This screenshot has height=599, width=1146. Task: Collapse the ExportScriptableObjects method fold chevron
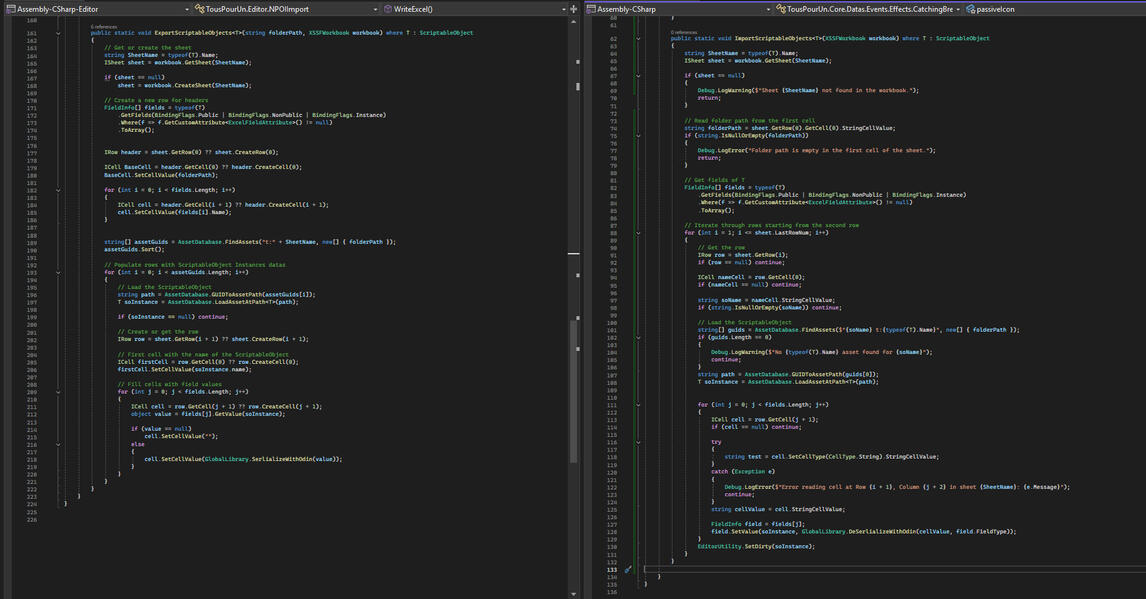[56, 34]
